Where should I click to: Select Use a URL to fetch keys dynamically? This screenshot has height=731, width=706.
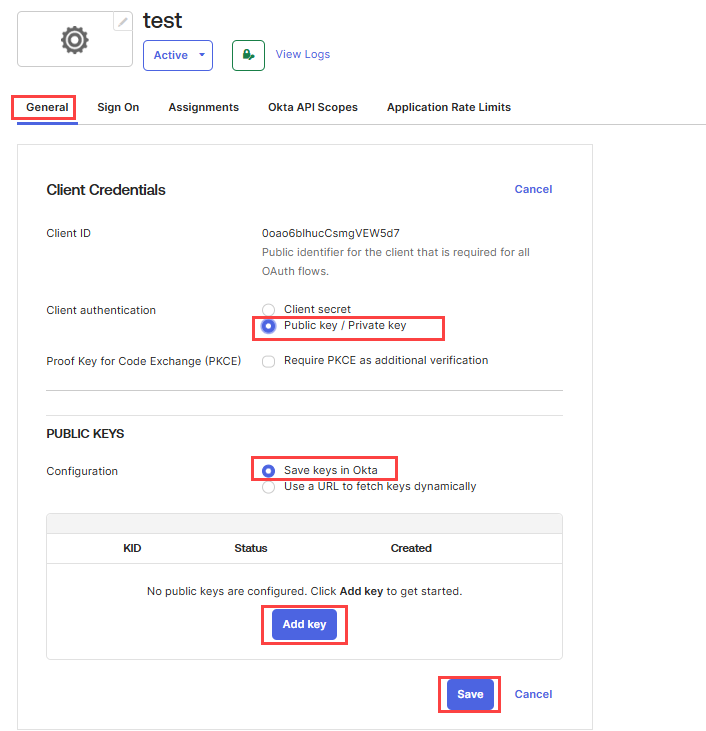(x=268, y=487)
